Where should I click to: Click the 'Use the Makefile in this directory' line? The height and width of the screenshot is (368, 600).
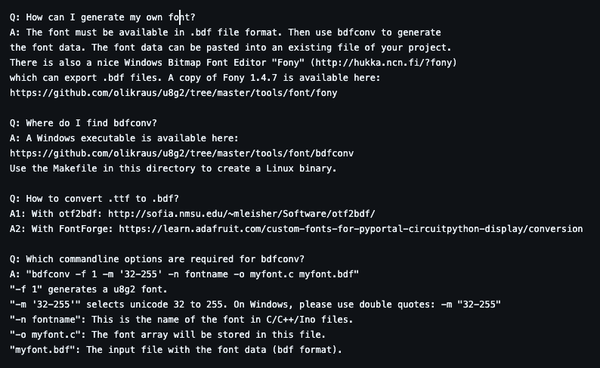[x=173, y=169]
